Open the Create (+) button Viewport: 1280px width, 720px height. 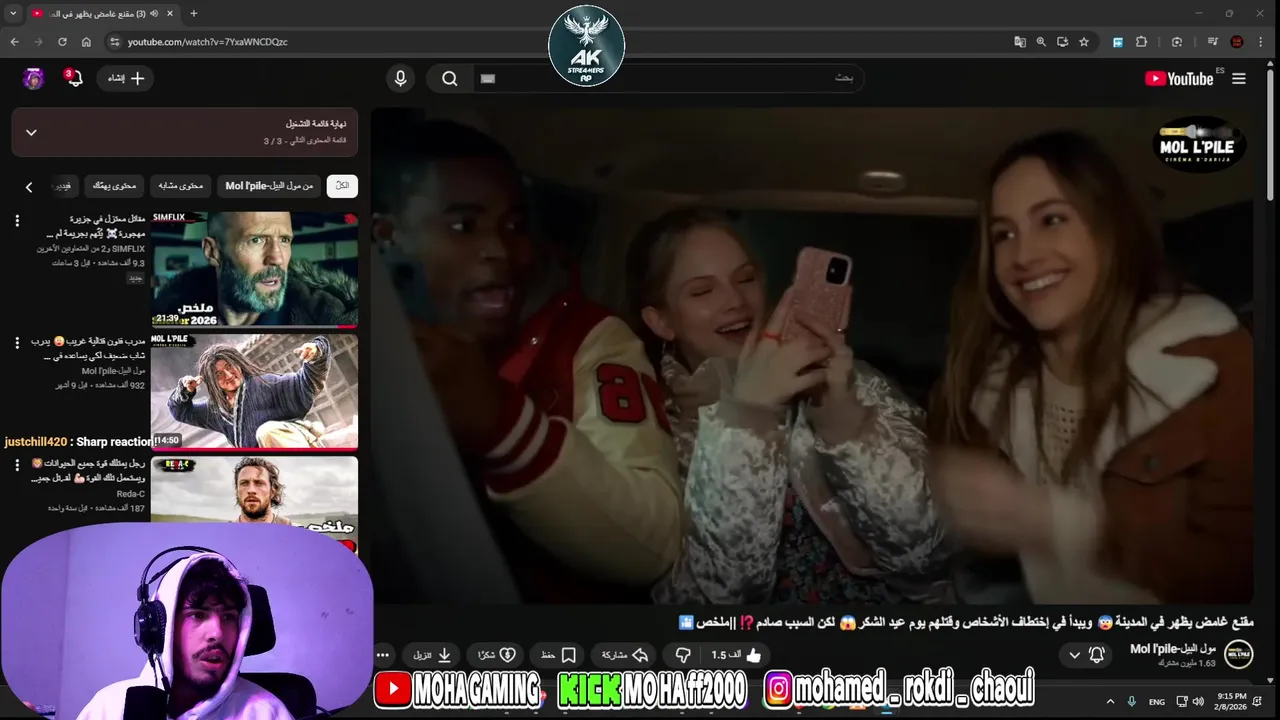[x=126, y=79]
